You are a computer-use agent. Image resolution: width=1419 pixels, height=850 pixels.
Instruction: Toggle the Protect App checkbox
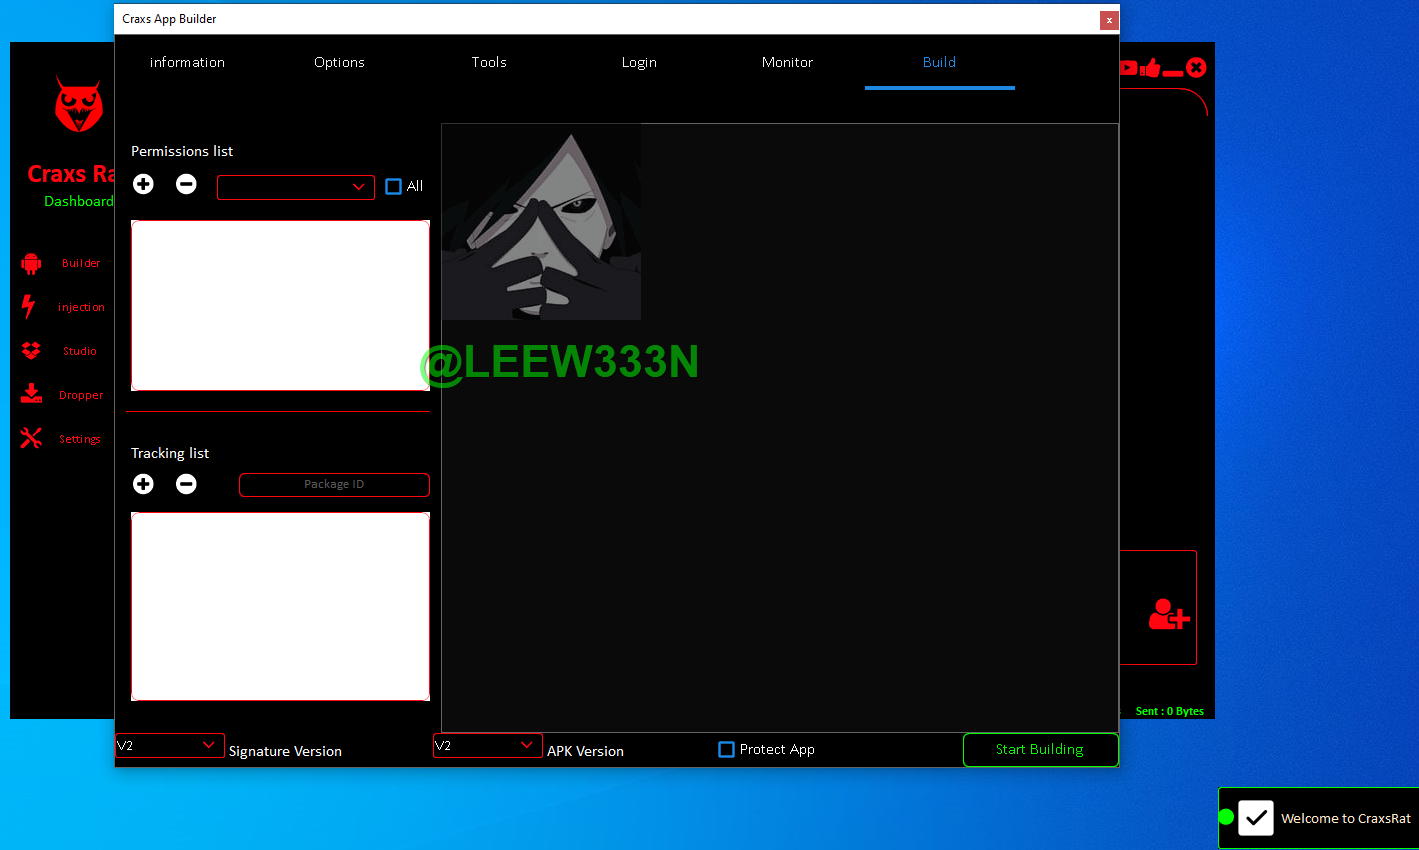point(727,749)
